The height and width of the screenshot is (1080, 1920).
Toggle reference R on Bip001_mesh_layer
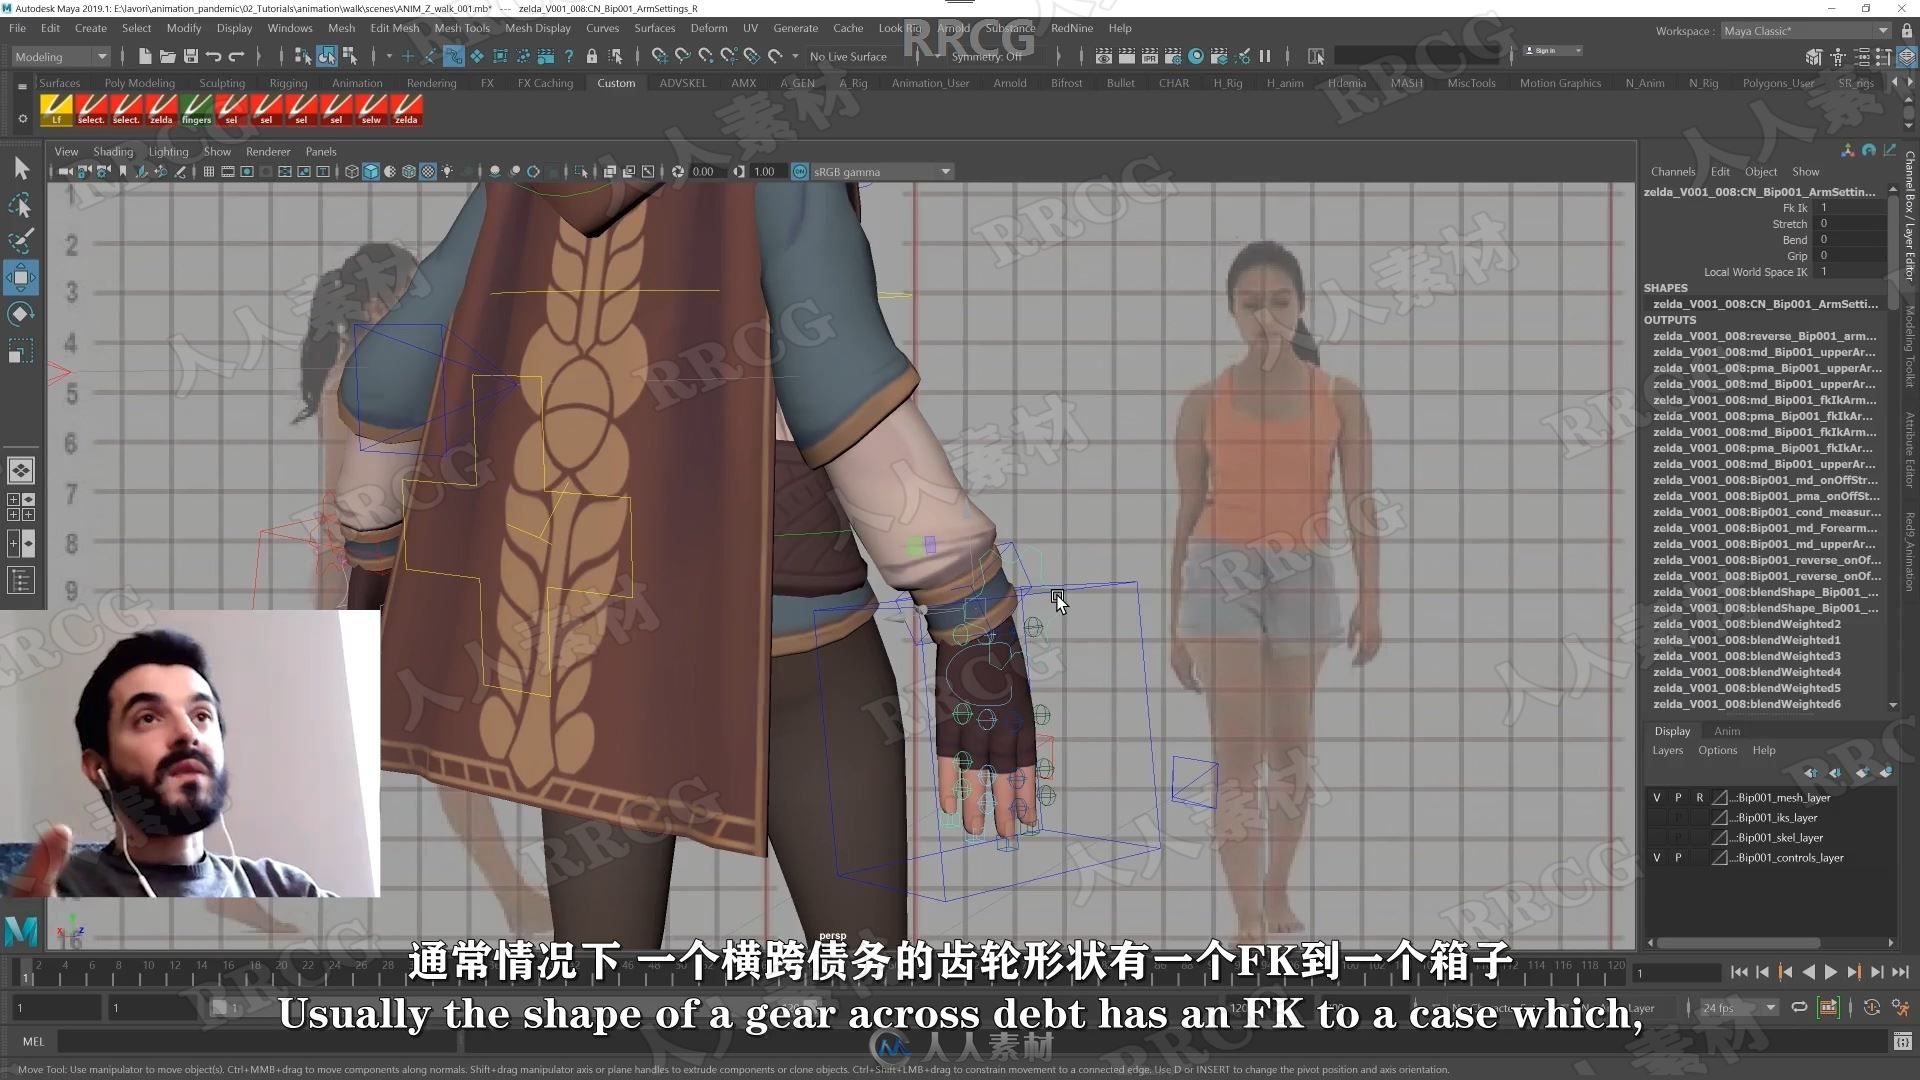1699,798
